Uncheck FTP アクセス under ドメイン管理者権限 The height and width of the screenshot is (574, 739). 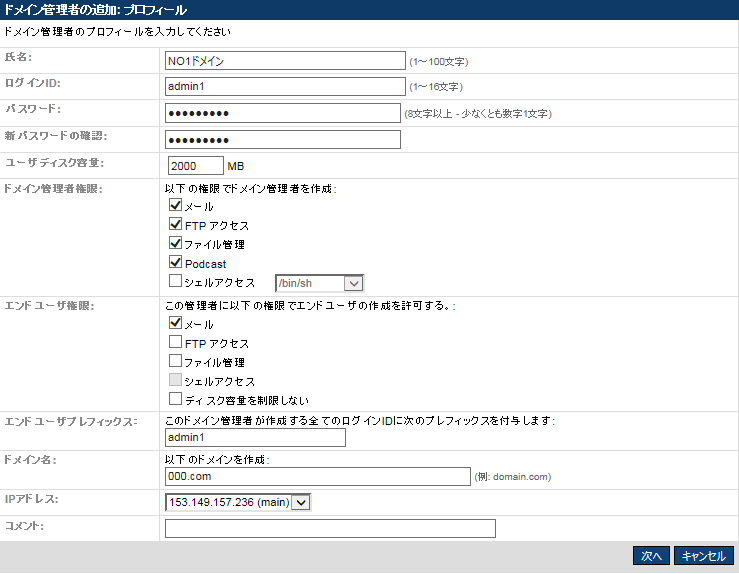point(175,224)
